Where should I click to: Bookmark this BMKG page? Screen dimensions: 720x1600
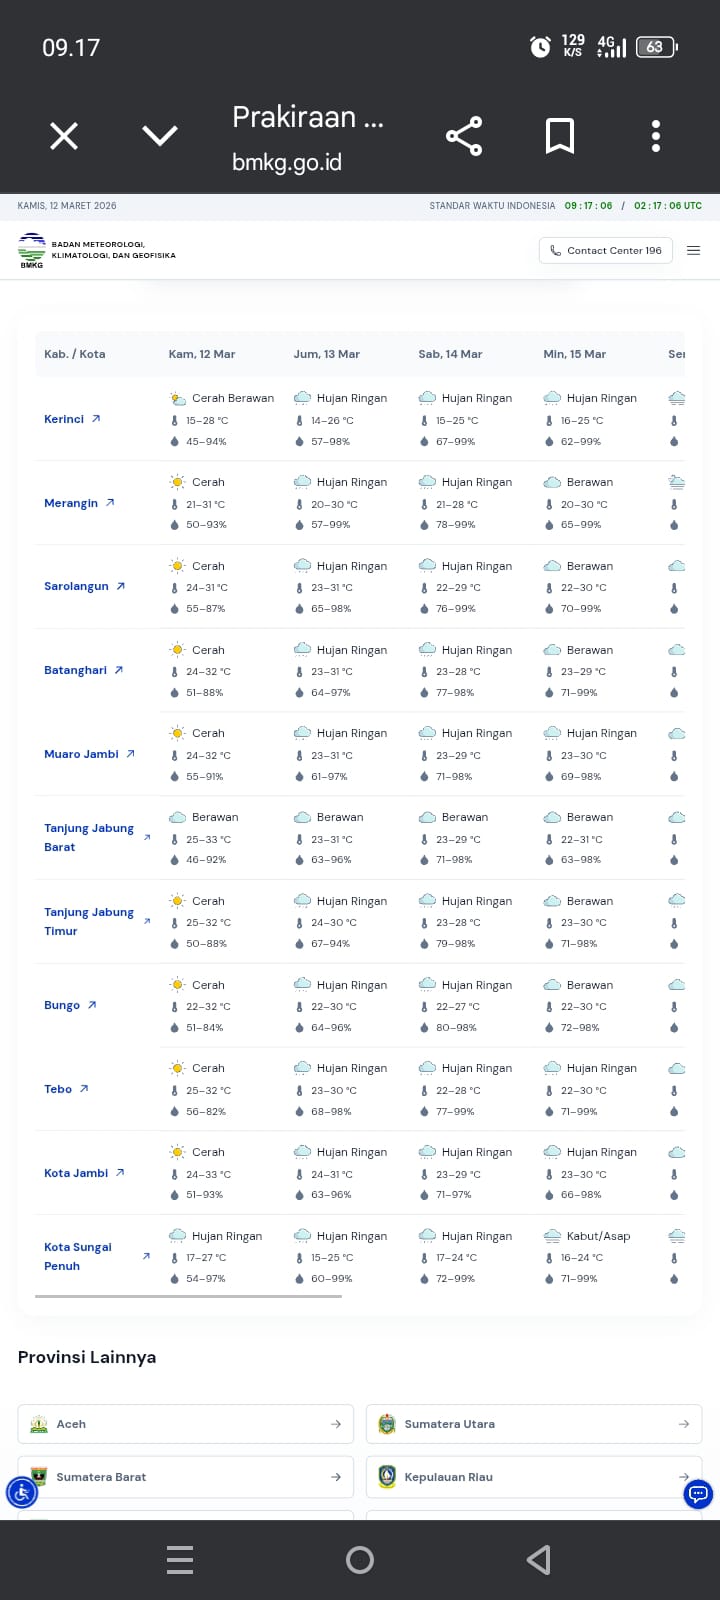coord(560,136)
